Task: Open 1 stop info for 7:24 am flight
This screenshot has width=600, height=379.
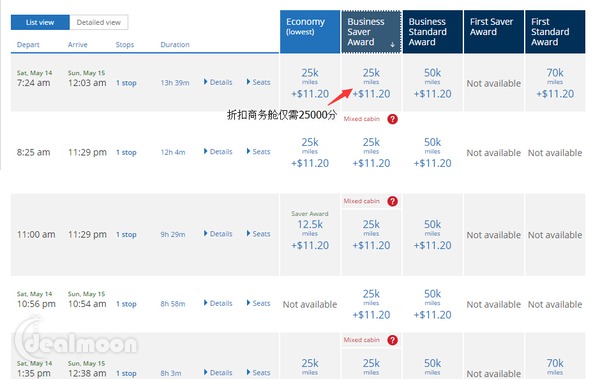Action: tap(126, 83)
